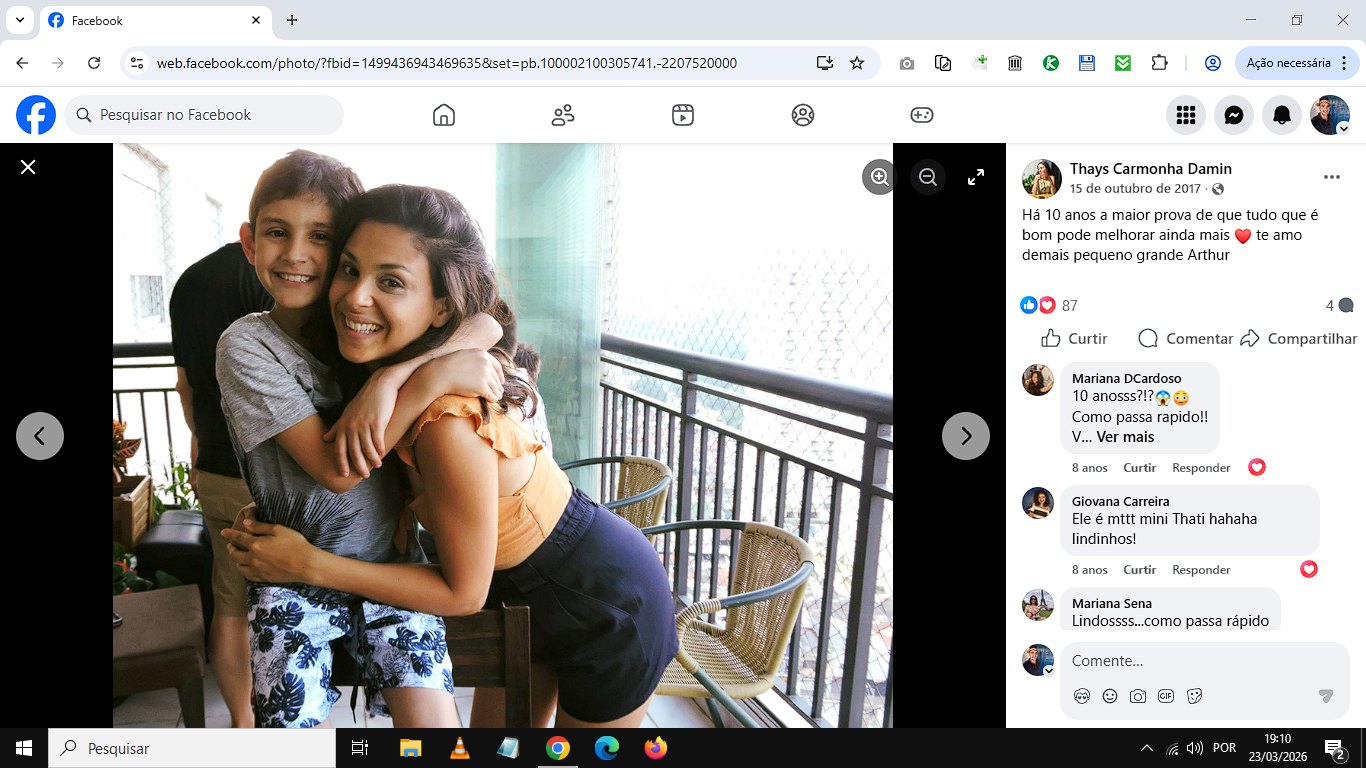Zoom out of the photo
1366x768 pixels.
click(x=928, y=177)
